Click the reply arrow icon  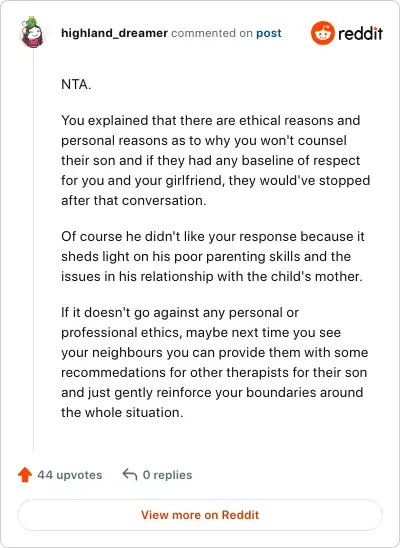[130, 475]
